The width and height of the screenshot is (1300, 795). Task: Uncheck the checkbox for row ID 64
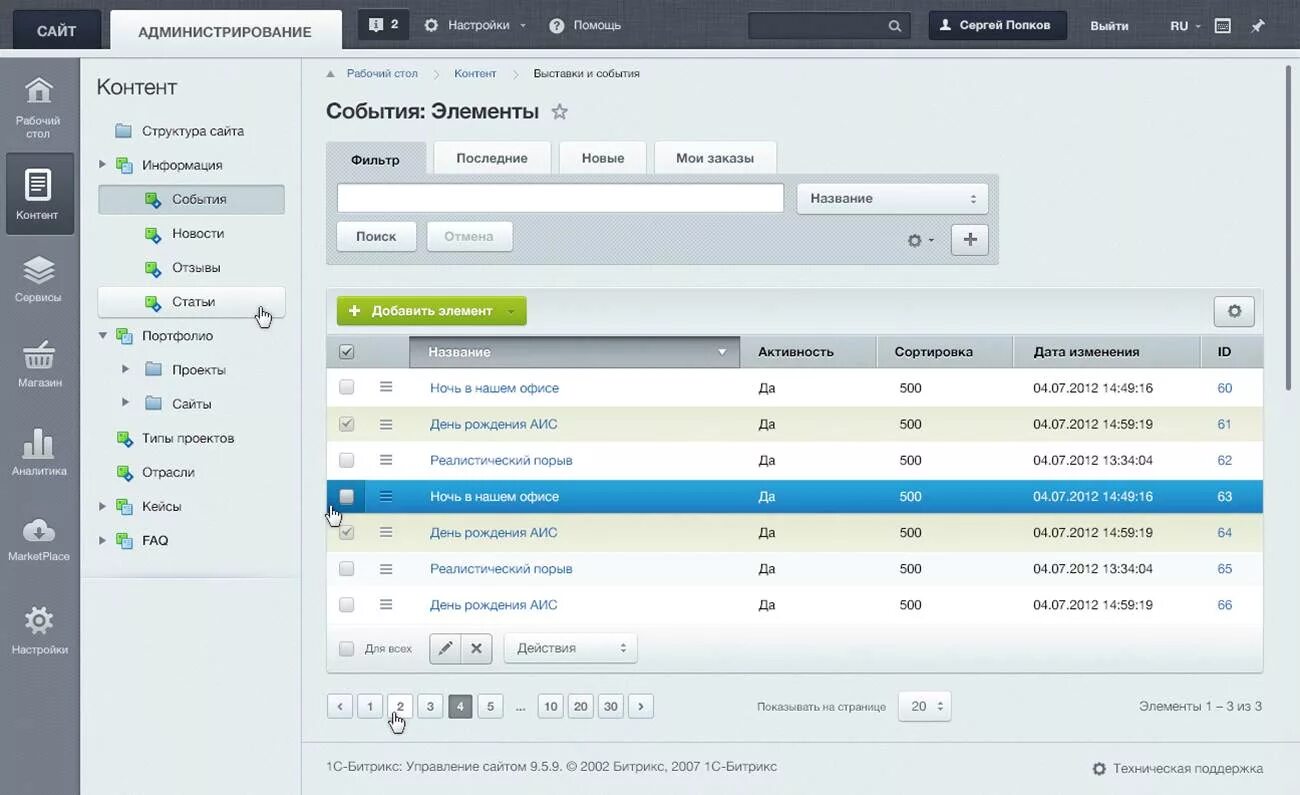coord(347,532)
